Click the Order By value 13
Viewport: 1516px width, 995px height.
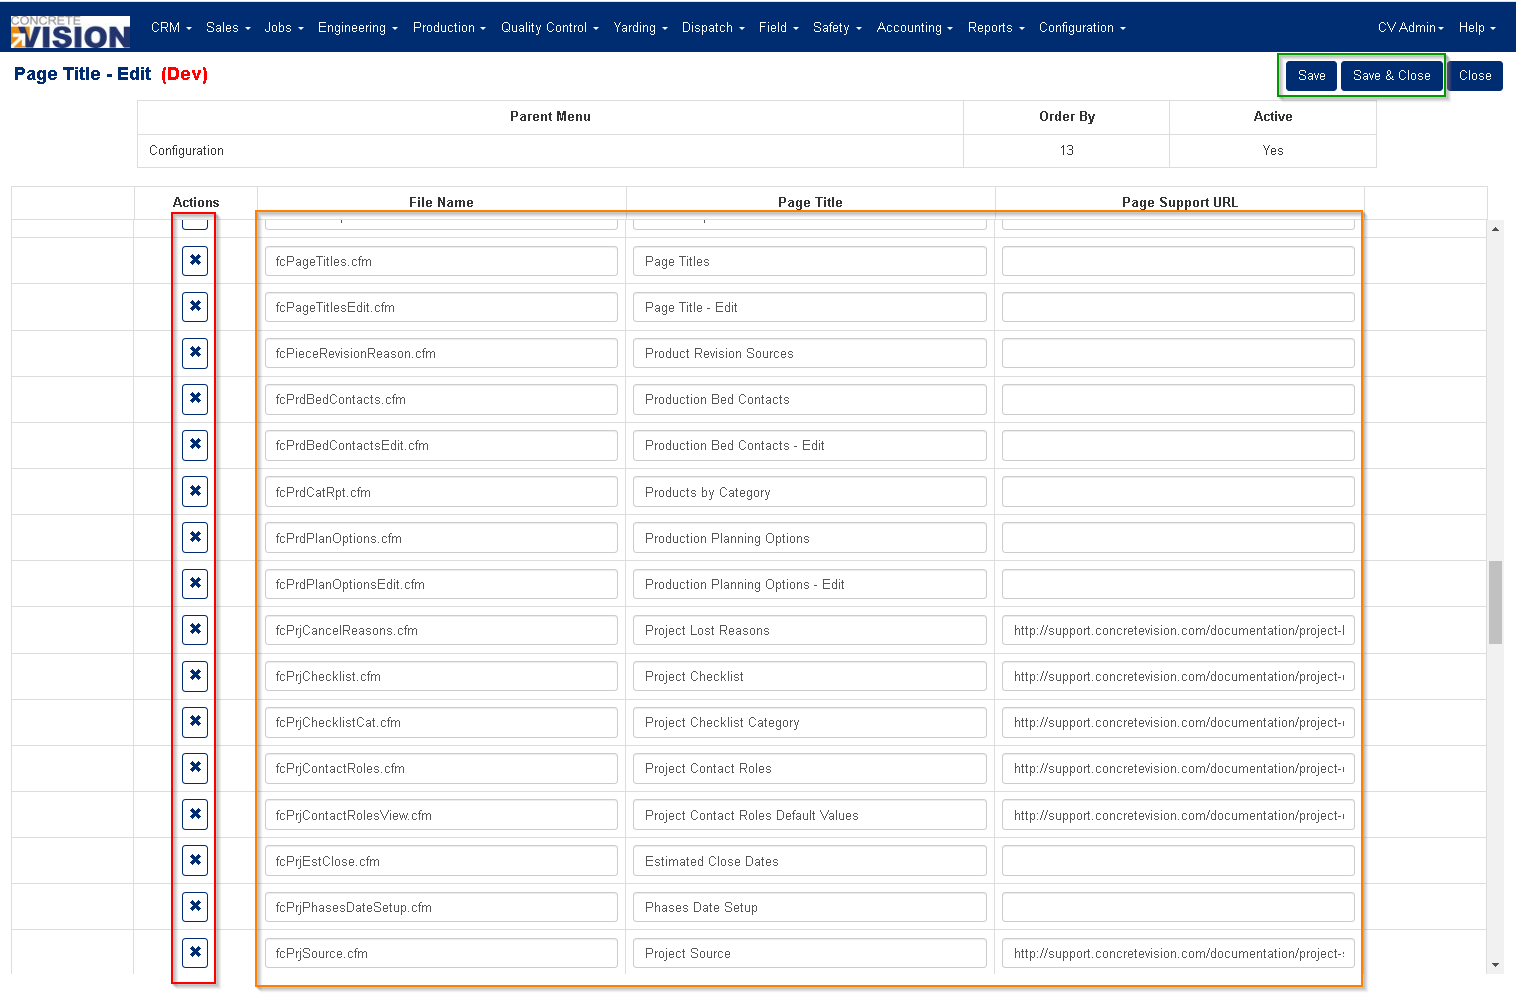point(1066,151)
